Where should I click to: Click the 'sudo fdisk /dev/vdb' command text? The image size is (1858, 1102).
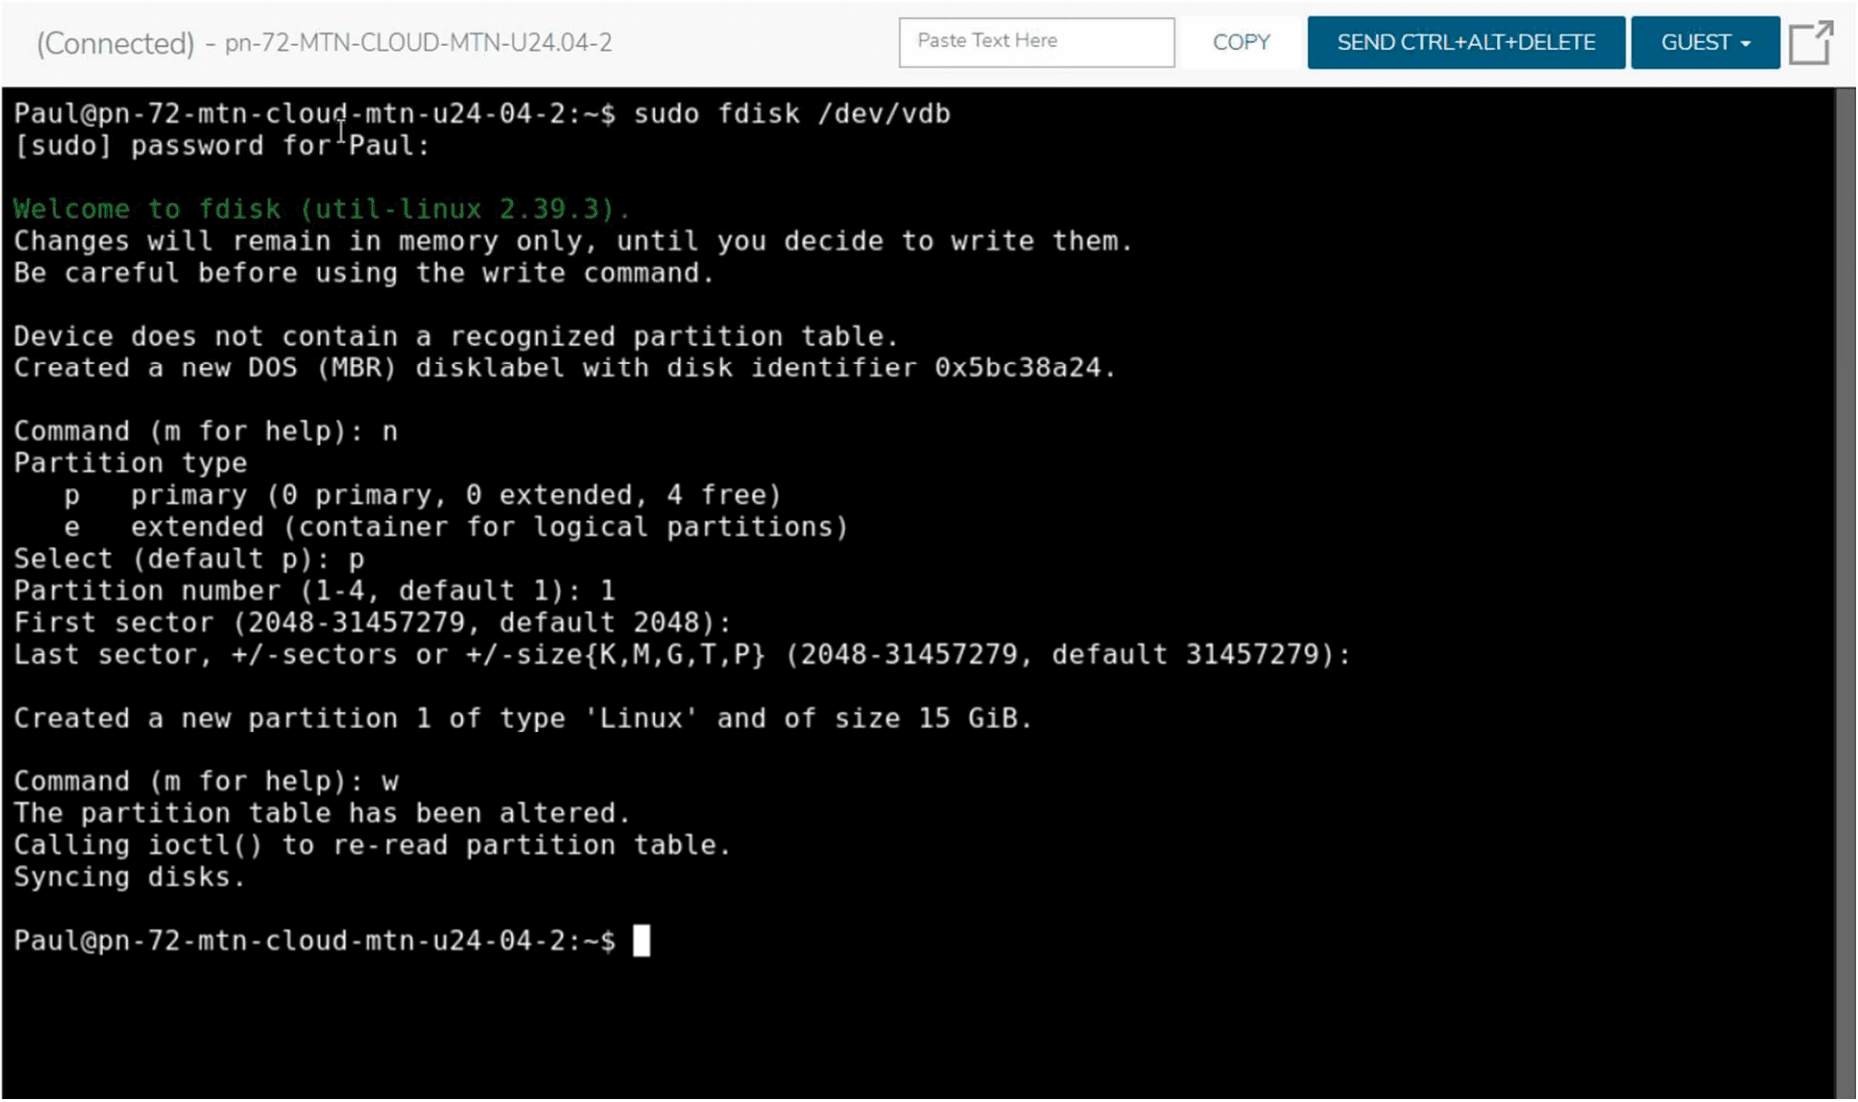coord(792,114)
